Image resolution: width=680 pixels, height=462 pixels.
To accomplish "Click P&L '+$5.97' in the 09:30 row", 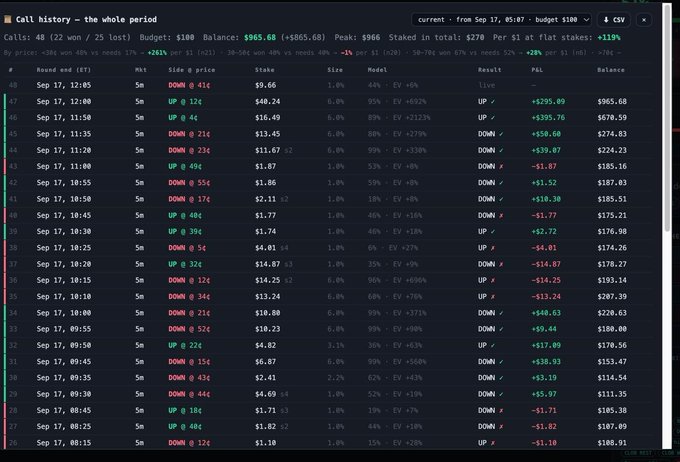I will coord(544,394).
